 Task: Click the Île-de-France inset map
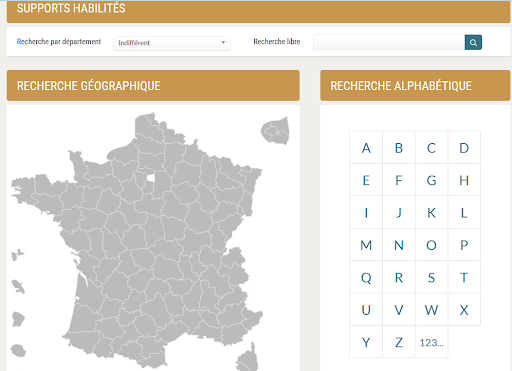coord(275,131)
